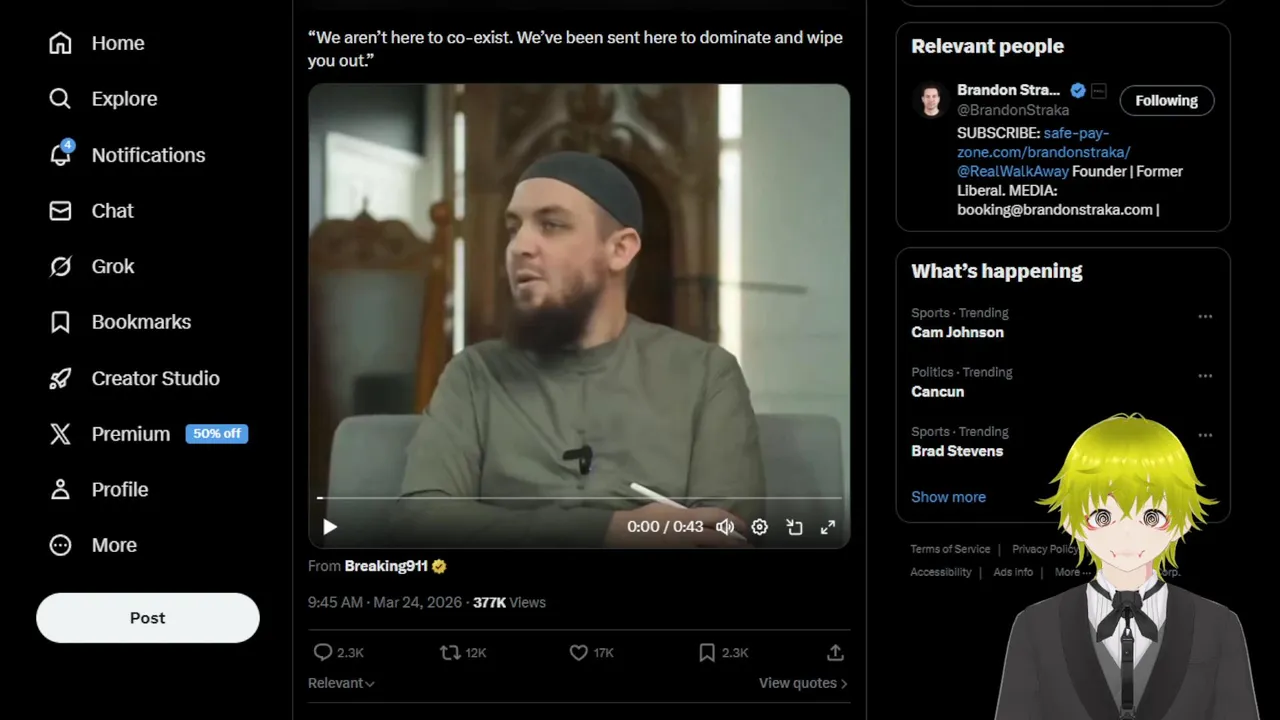Click Show more trends link

[948, 497]
